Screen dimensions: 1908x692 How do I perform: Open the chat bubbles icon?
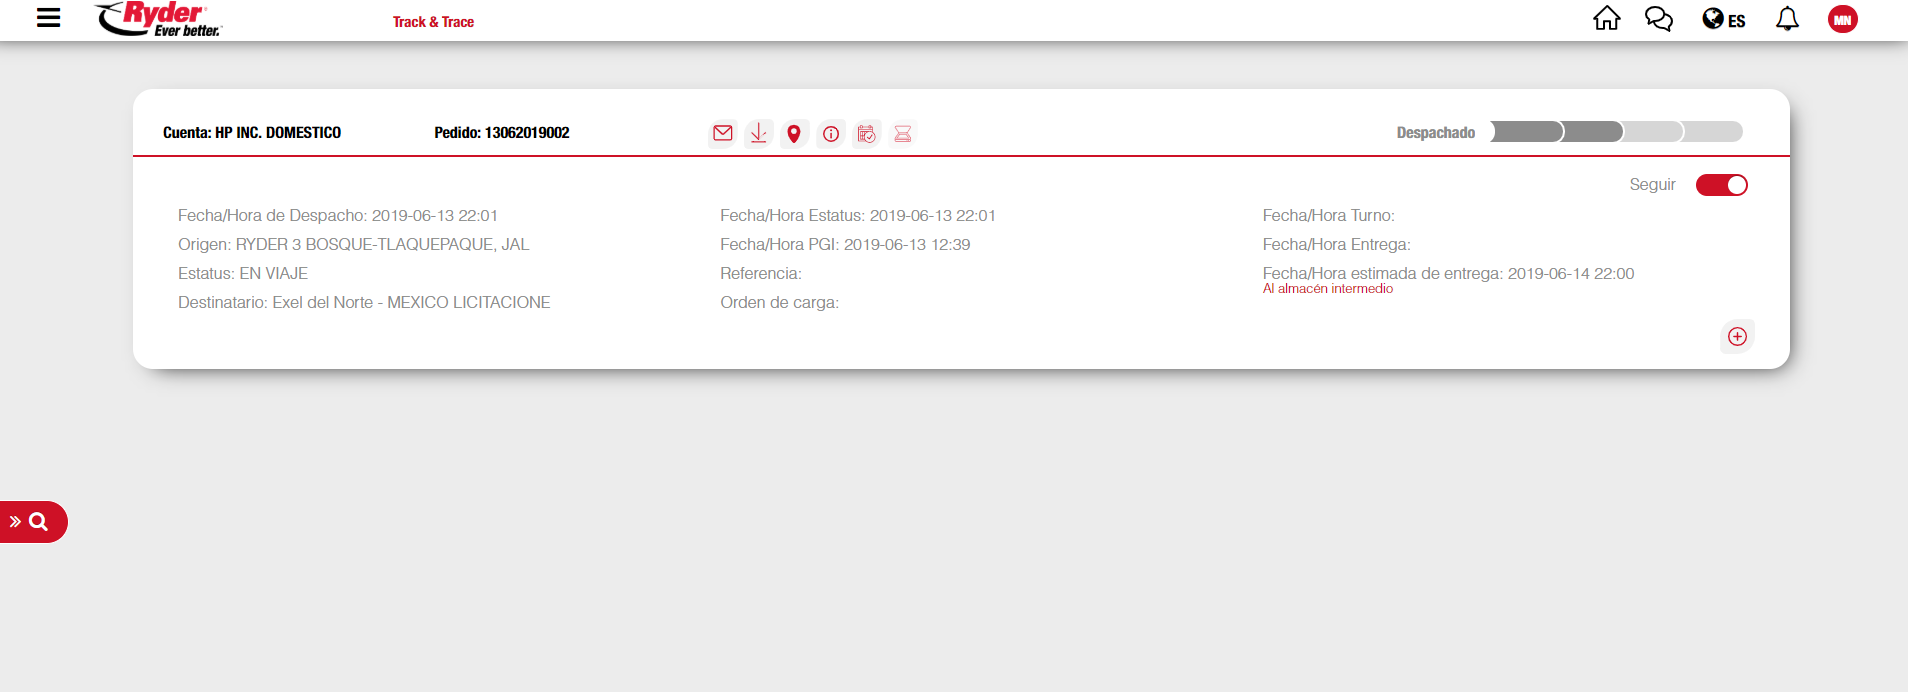(x=1658, y=19)
